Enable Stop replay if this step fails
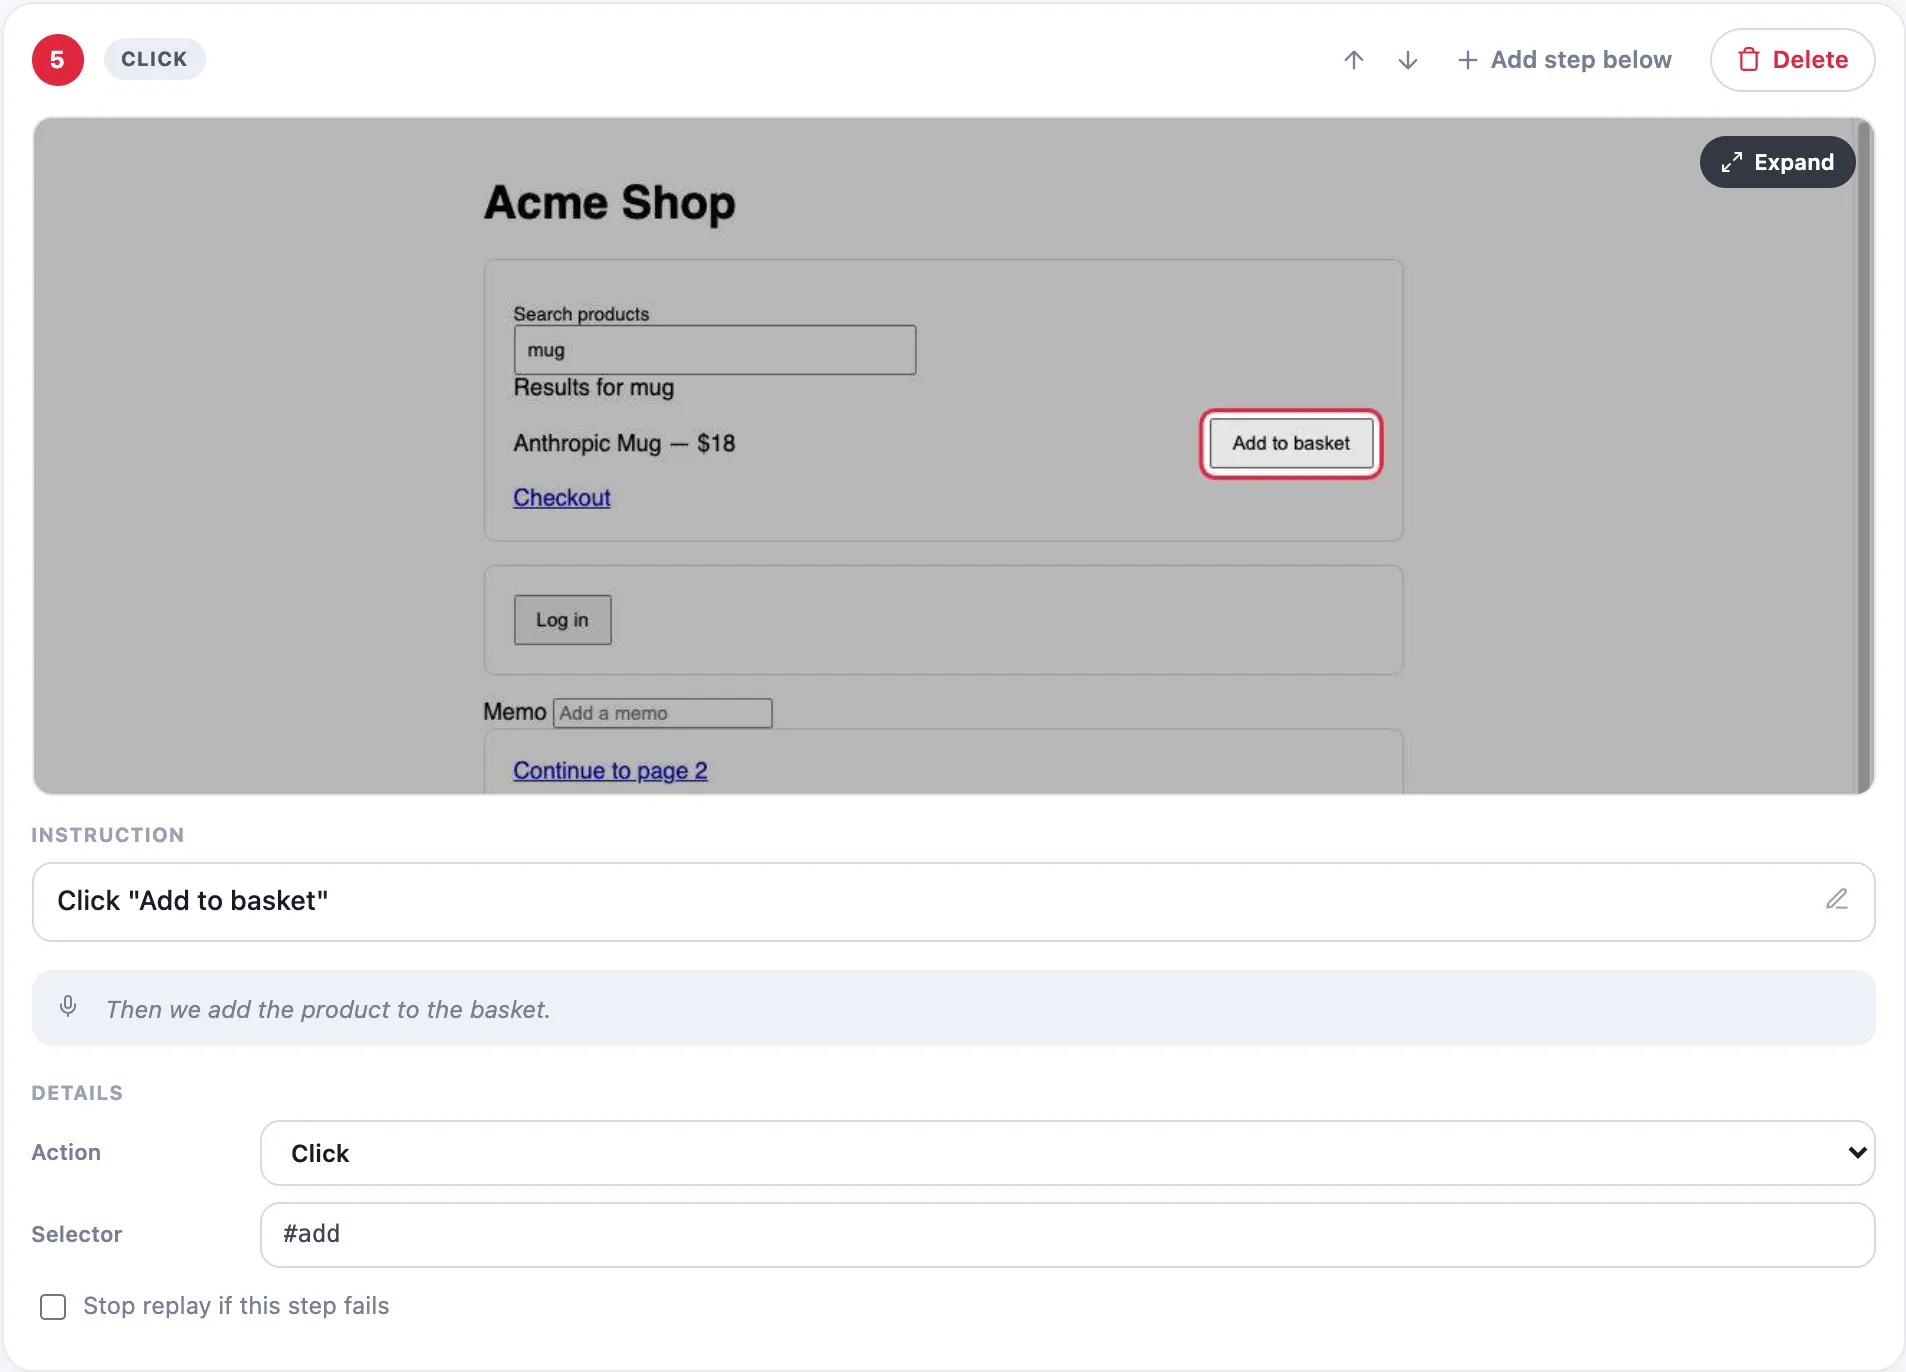This screenshot has height=1372, width=1906. coord(53,1307)
